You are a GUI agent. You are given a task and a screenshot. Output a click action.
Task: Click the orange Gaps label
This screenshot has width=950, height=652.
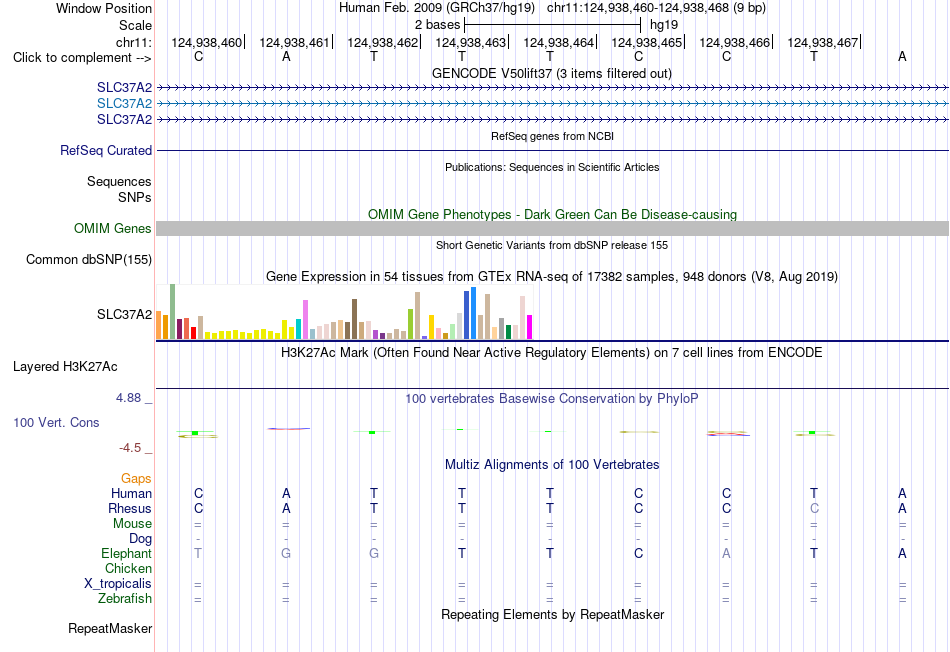(136, 479)
